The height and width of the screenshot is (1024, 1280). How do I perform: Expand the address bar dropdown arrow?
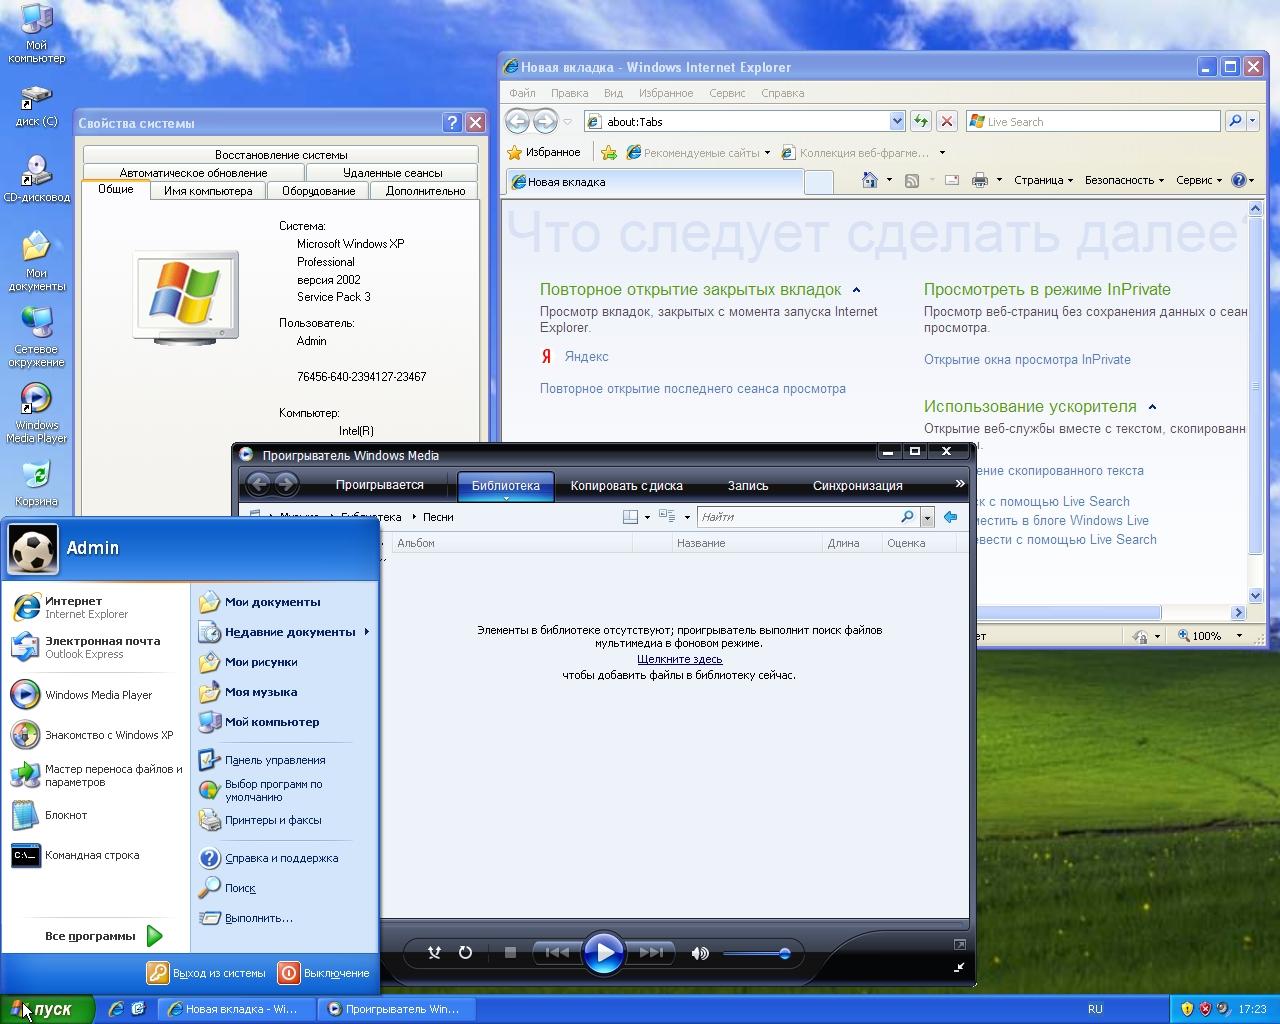click(x=897, y=121)
